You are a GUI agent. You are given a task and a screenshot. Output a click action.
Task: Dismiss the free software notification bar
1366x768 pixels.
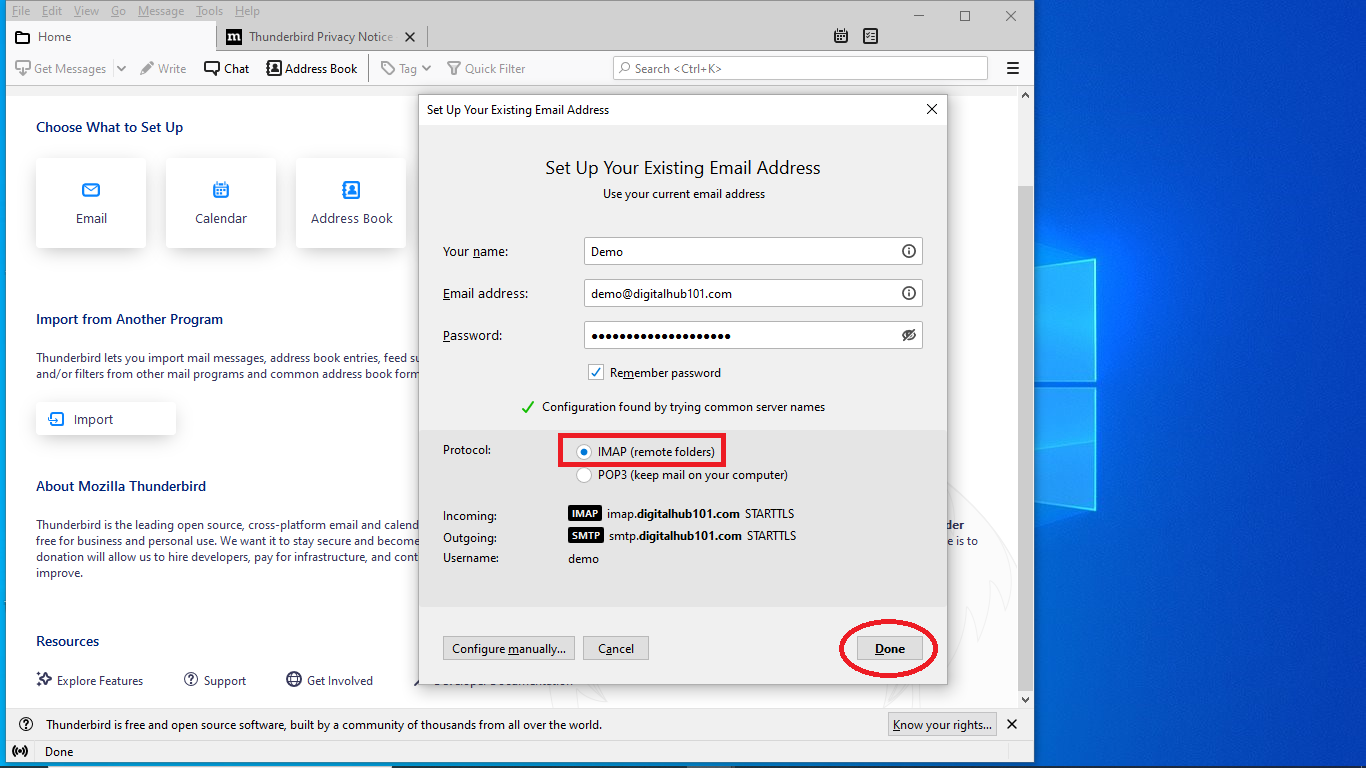click(x=1012, y=724)
